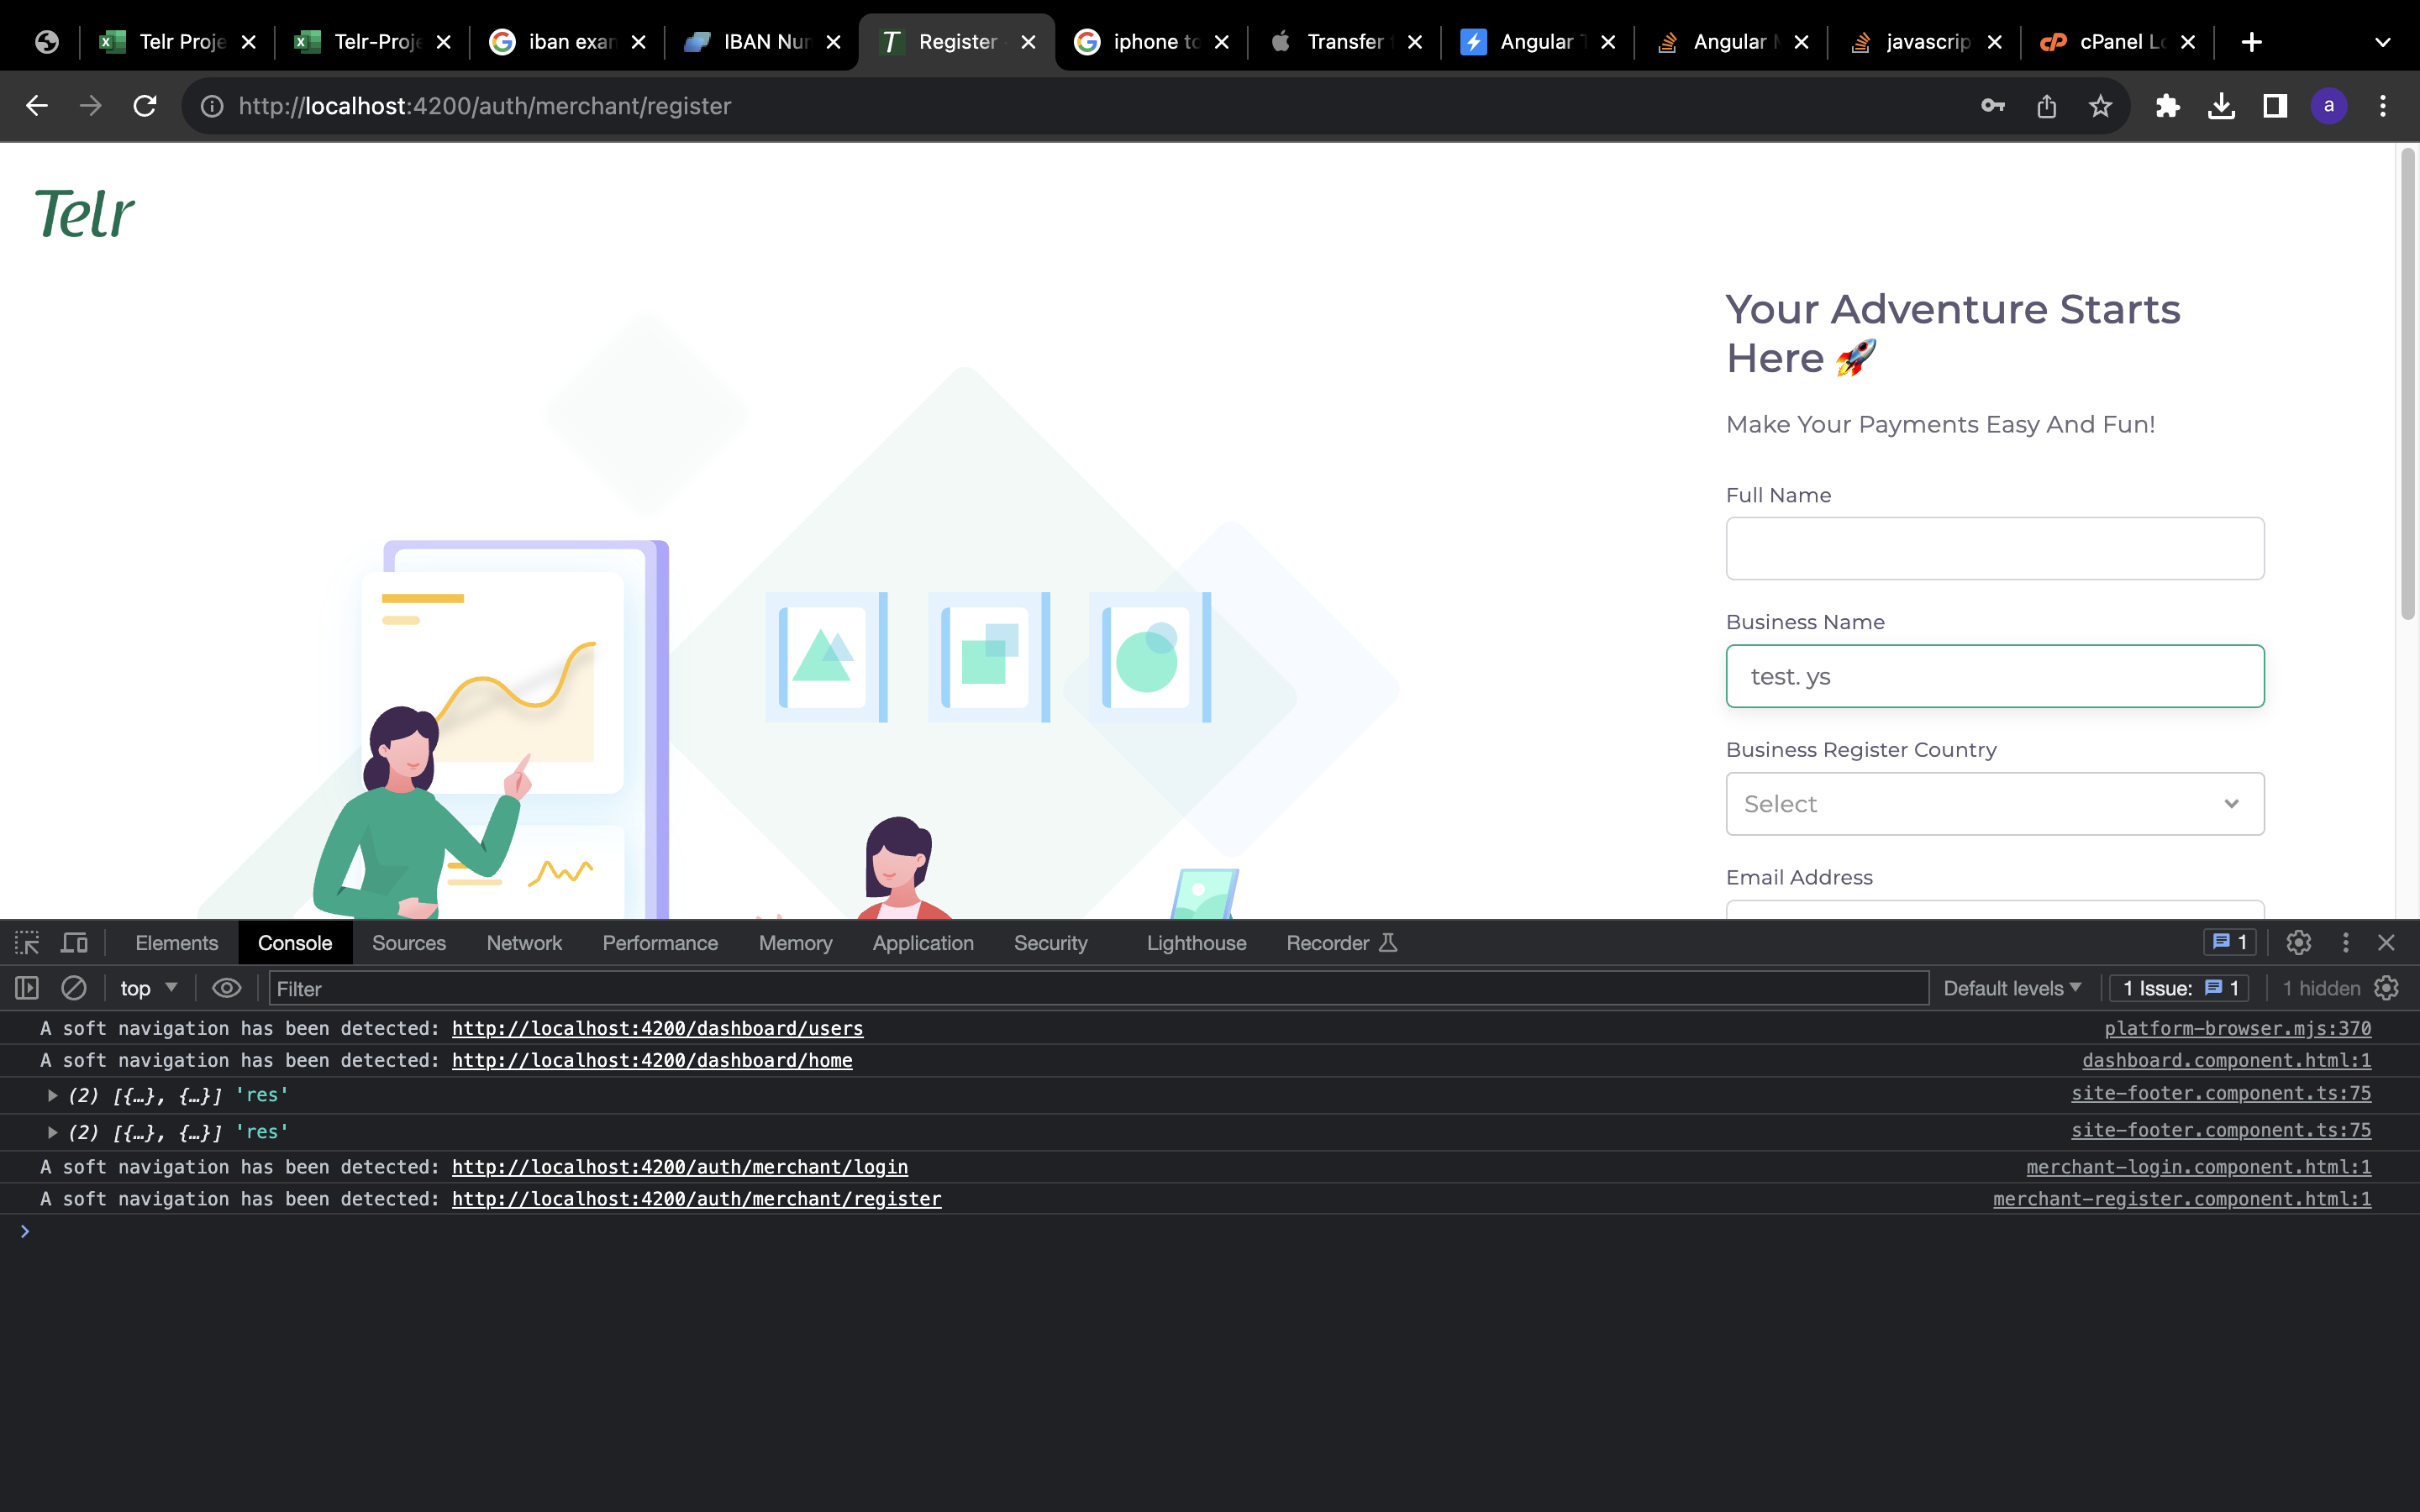Screen dimensions: 2420x1512
Task: Open saved passwords key icon
Action: 1992,106
